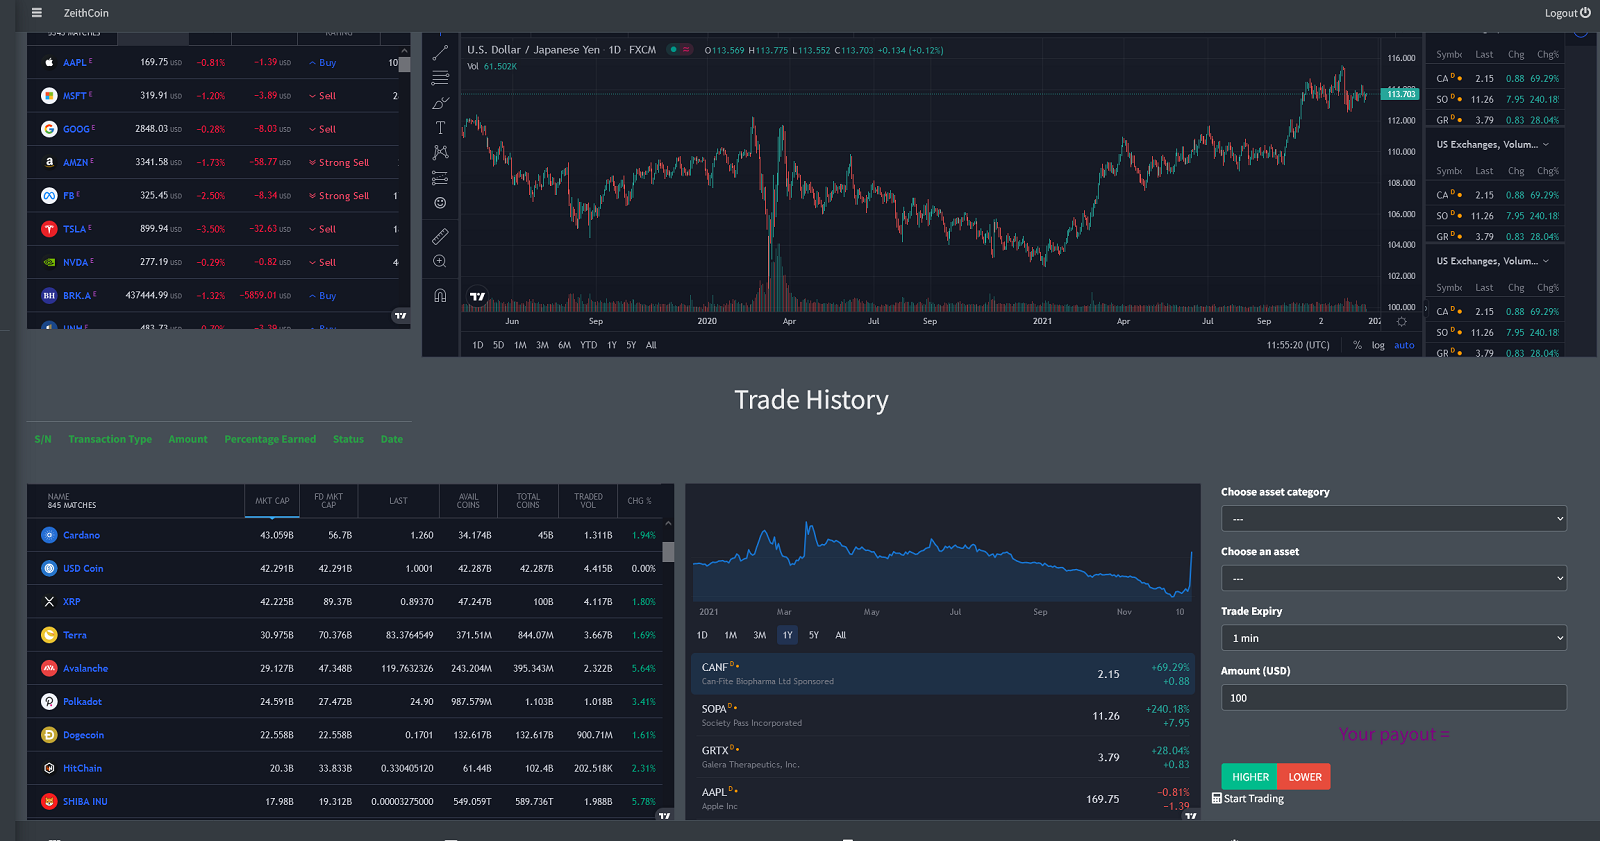Image resolution: width=1600 pixels, height=841 pixels.
Task: Open the emoji icons tool
Action: (x=440, y=203)
